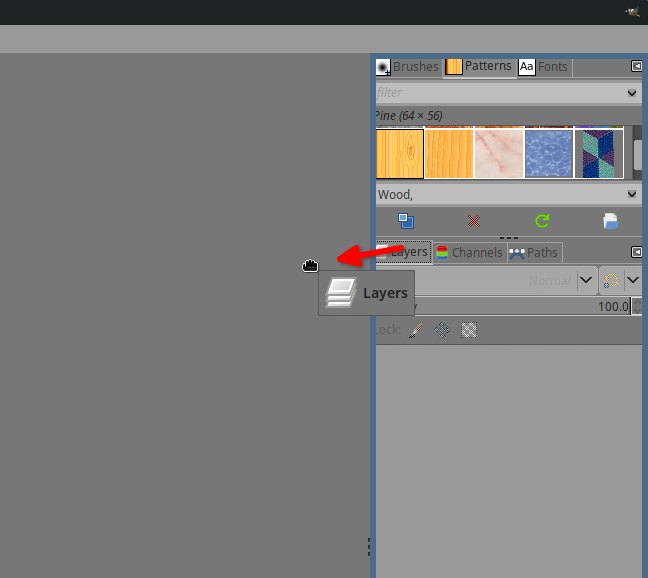Click the system tray icon in top bar
Screen dimensions: 648x578
click(632, 12)
